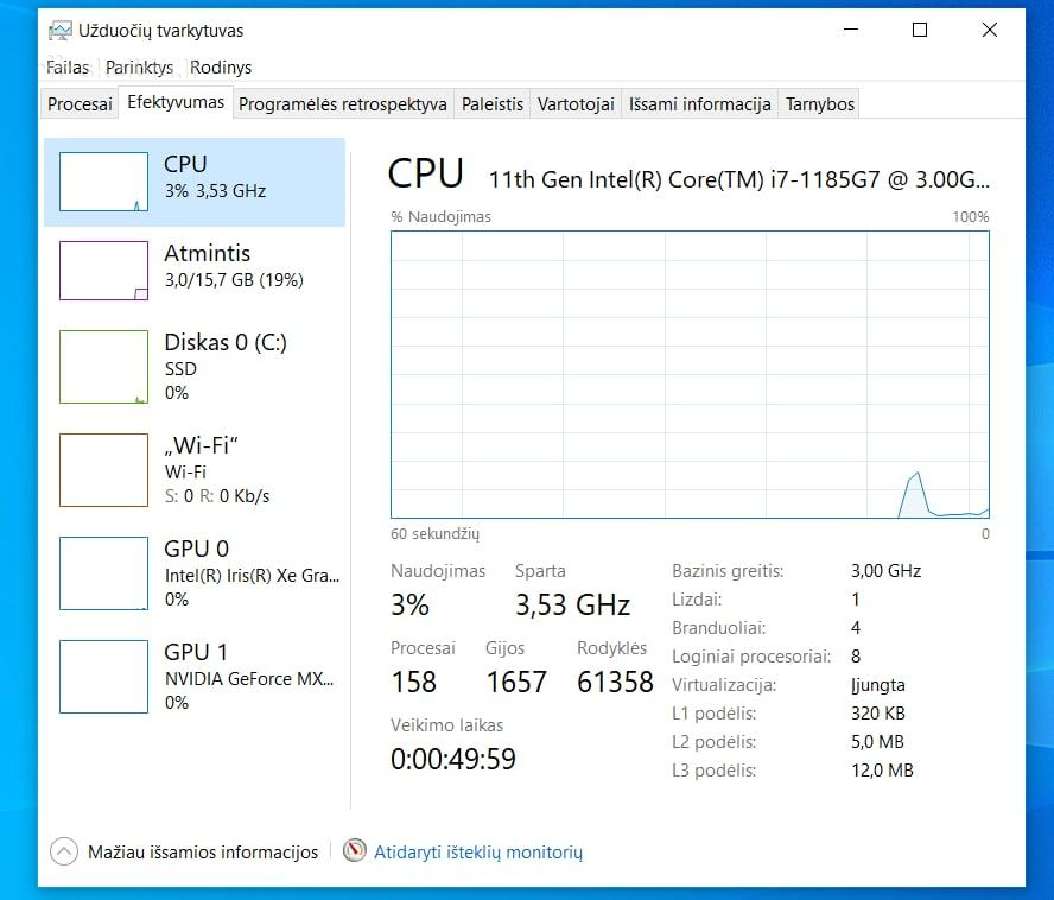Screen dimensions: 1054x900
Task: Collapse details with the round chevron icon
Action: tap(64, 852)
